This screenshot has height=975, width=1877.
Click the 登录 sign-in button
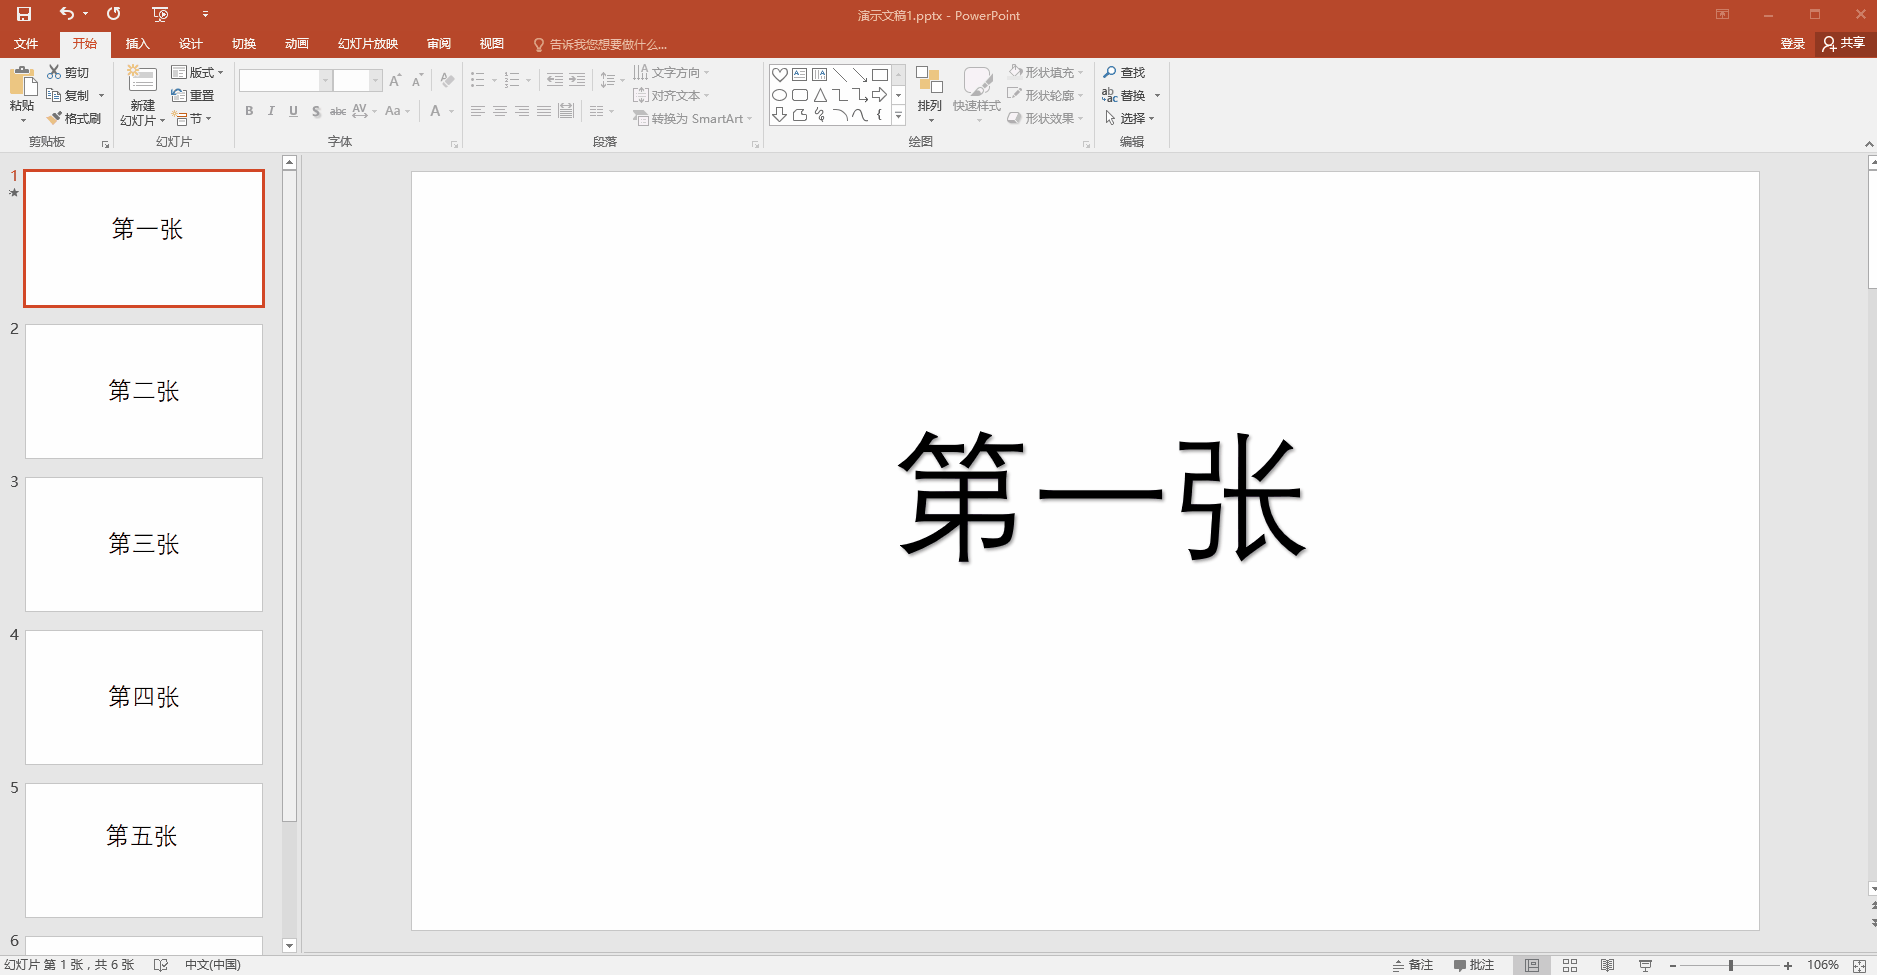[x=1793, y=44]
